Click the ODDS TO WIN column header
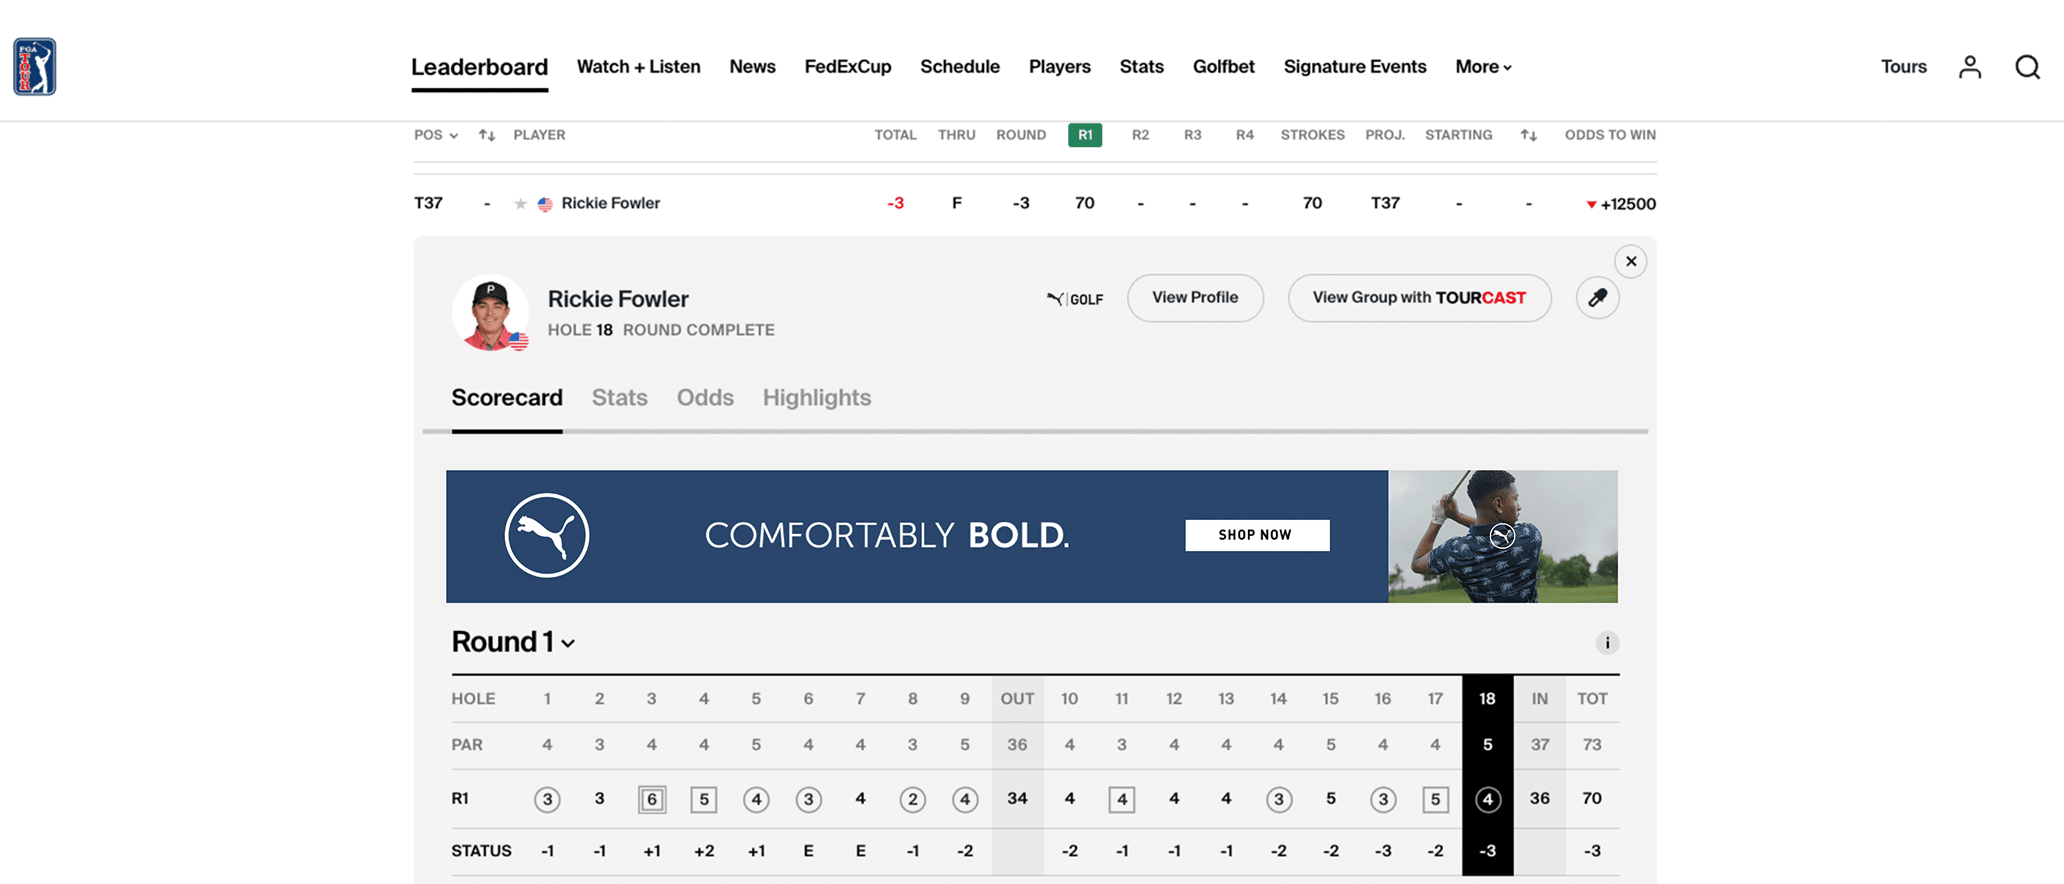The image size is (2064, 884). click(x=1610, y=135)
